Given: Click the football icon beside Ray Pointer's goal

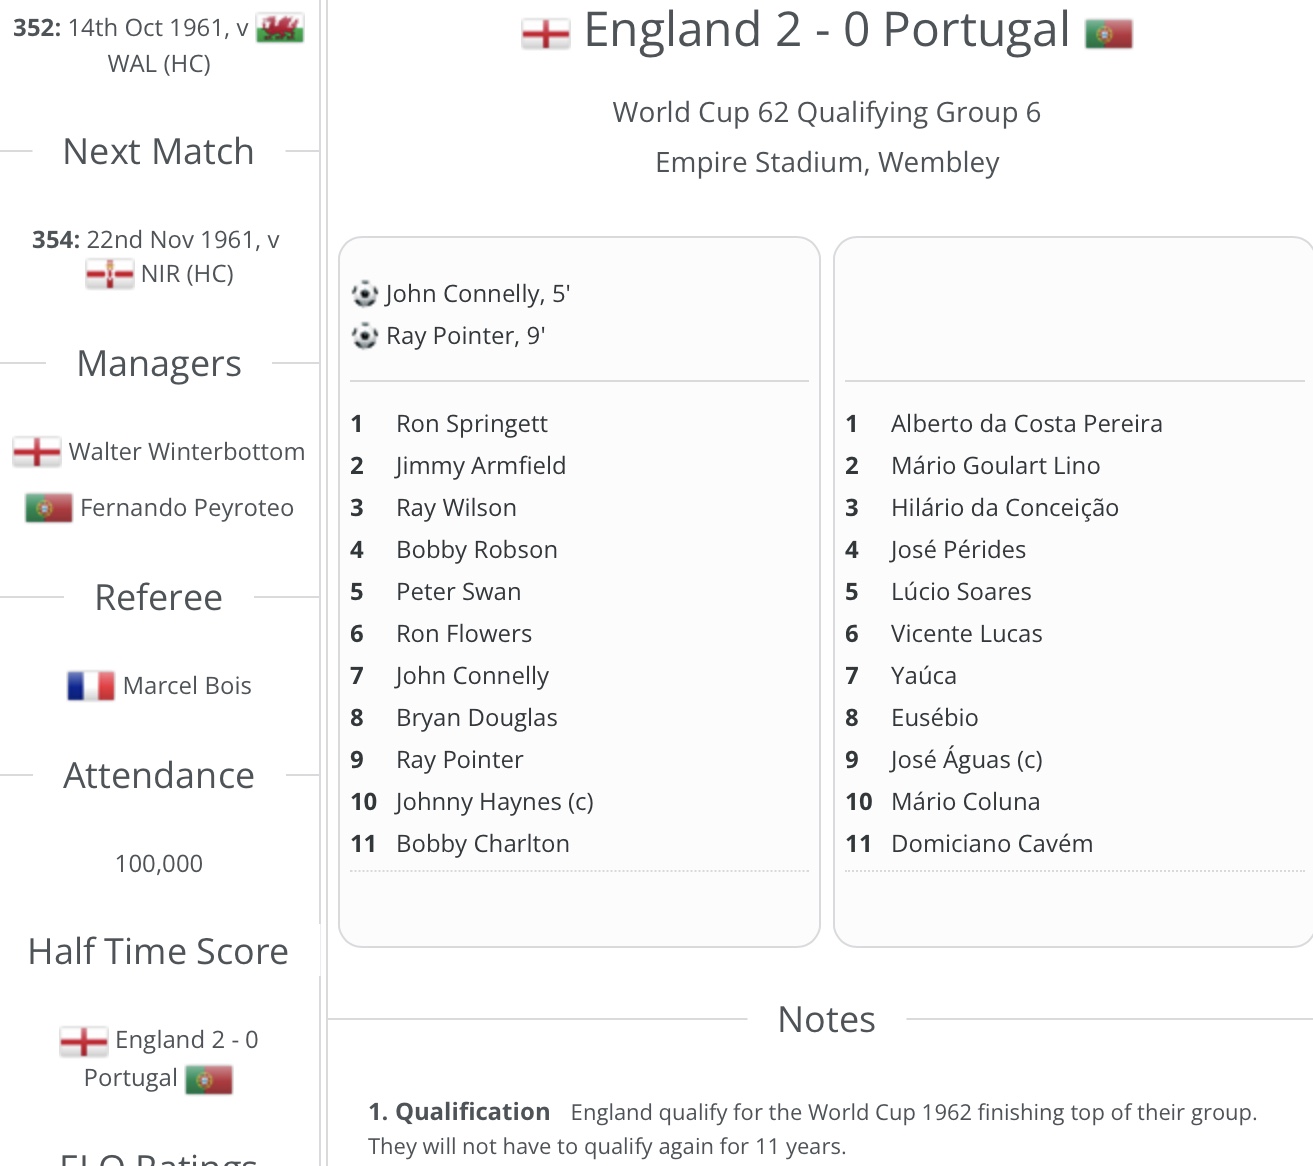Looking at the screenshot, I should 365,336.
